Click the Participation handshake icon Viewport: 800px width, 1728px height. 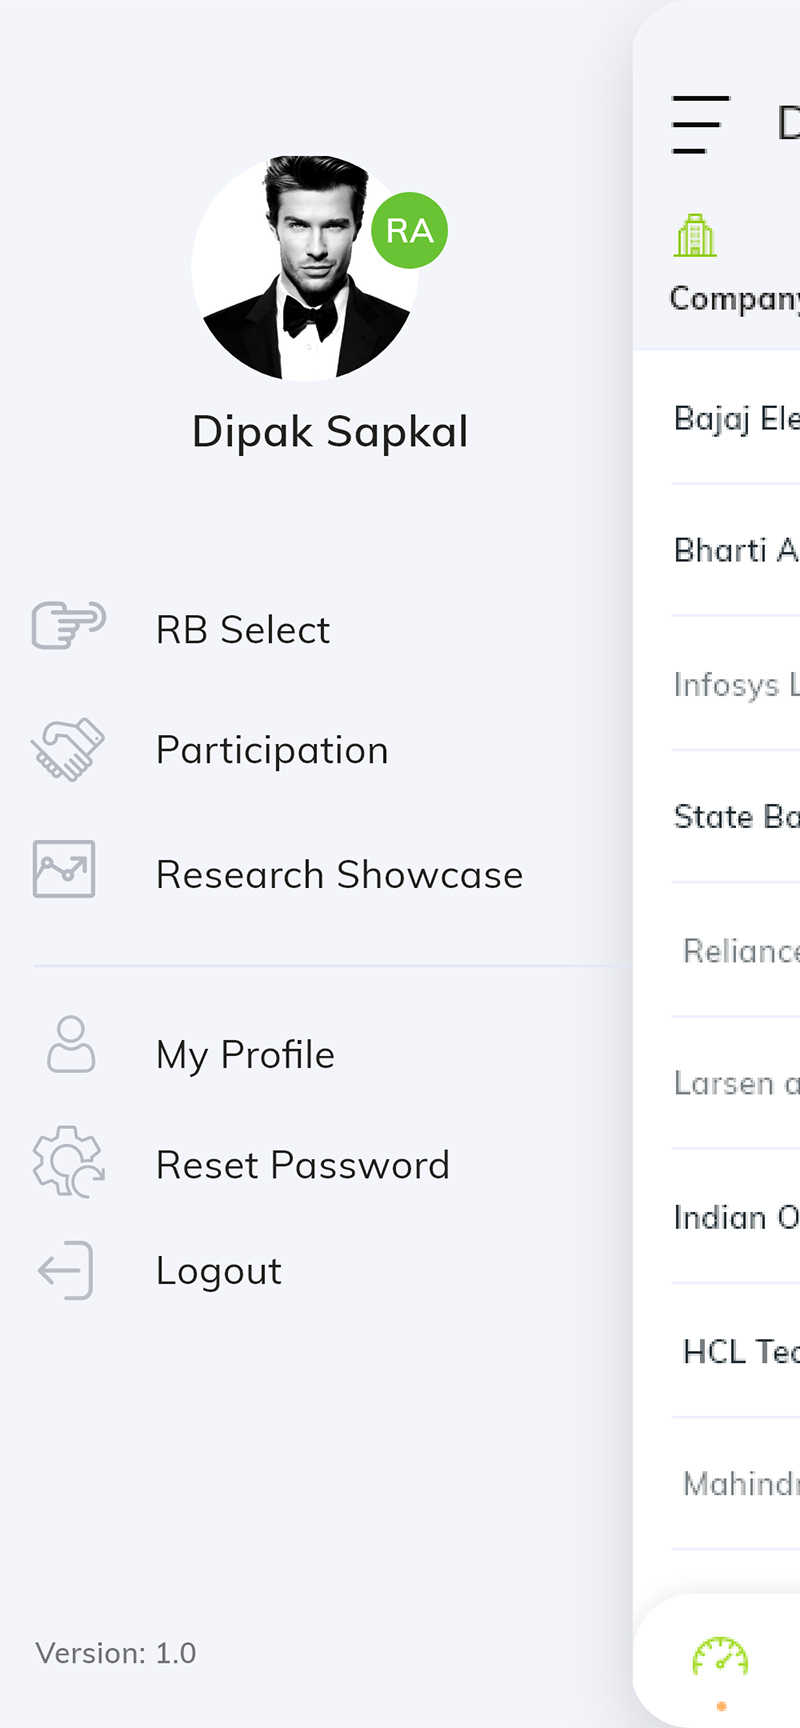click(67, 749)
